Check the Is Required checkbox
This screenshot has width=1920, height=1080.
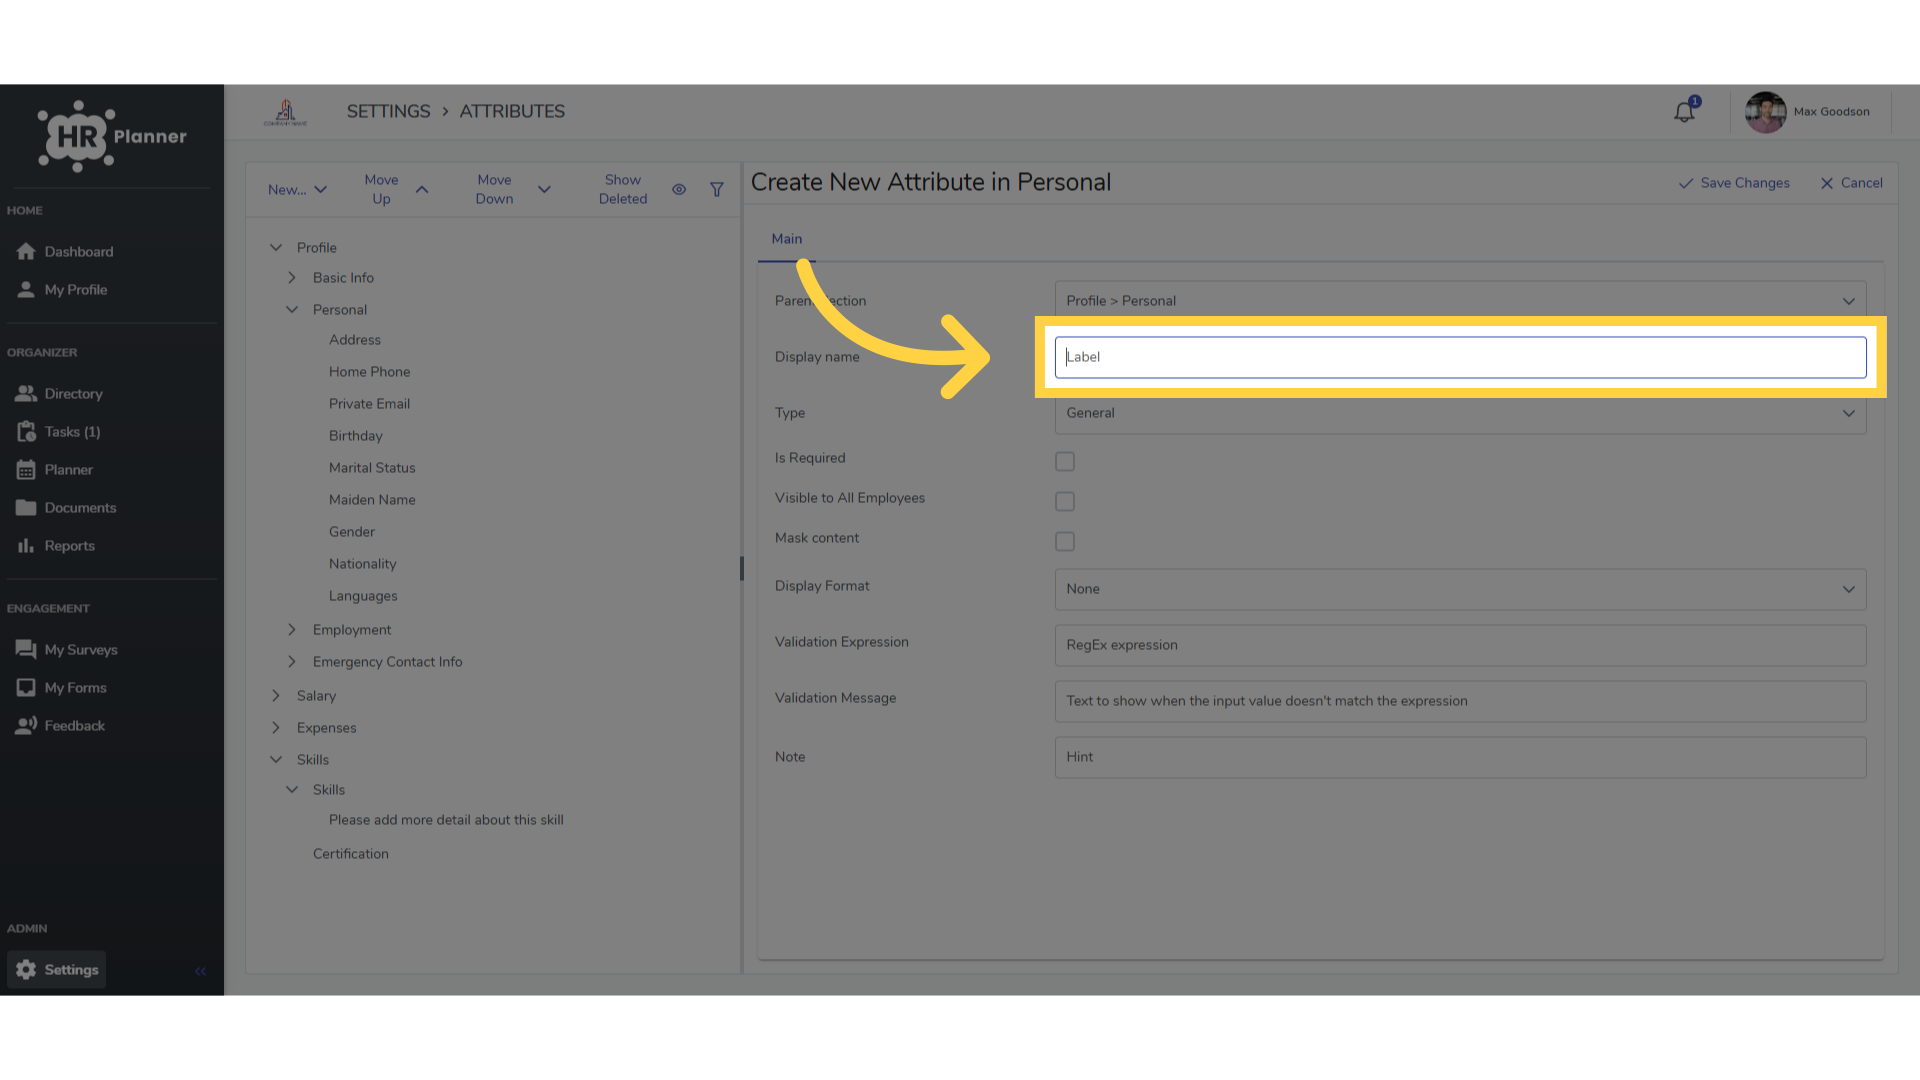1065,461
